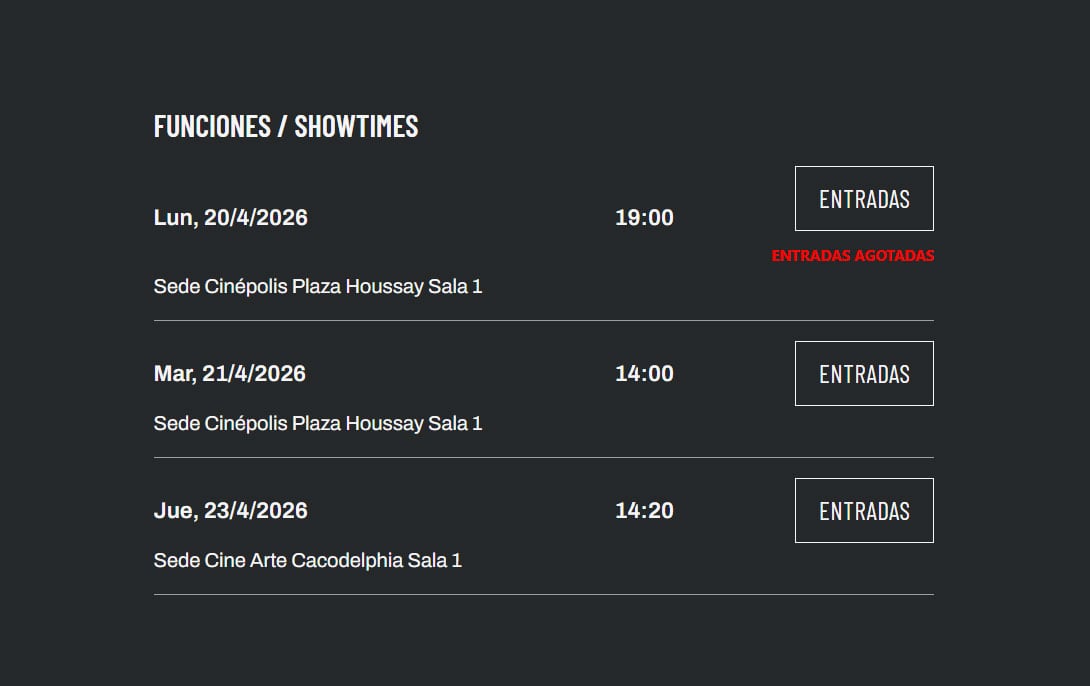Viewport: 1090px width, 686px height.
Task: Click divider line below Monday showtime
Action: (x=543, y=321)
